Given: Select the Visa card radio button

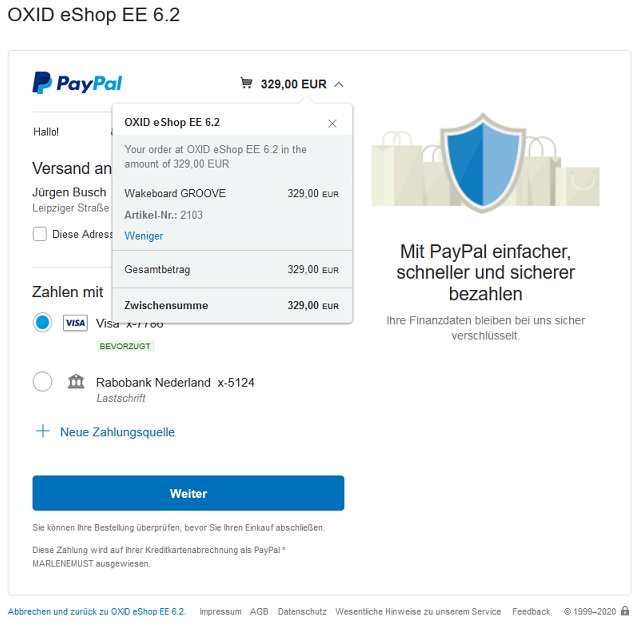Looking at the screenshot, I should pos(42,323).
